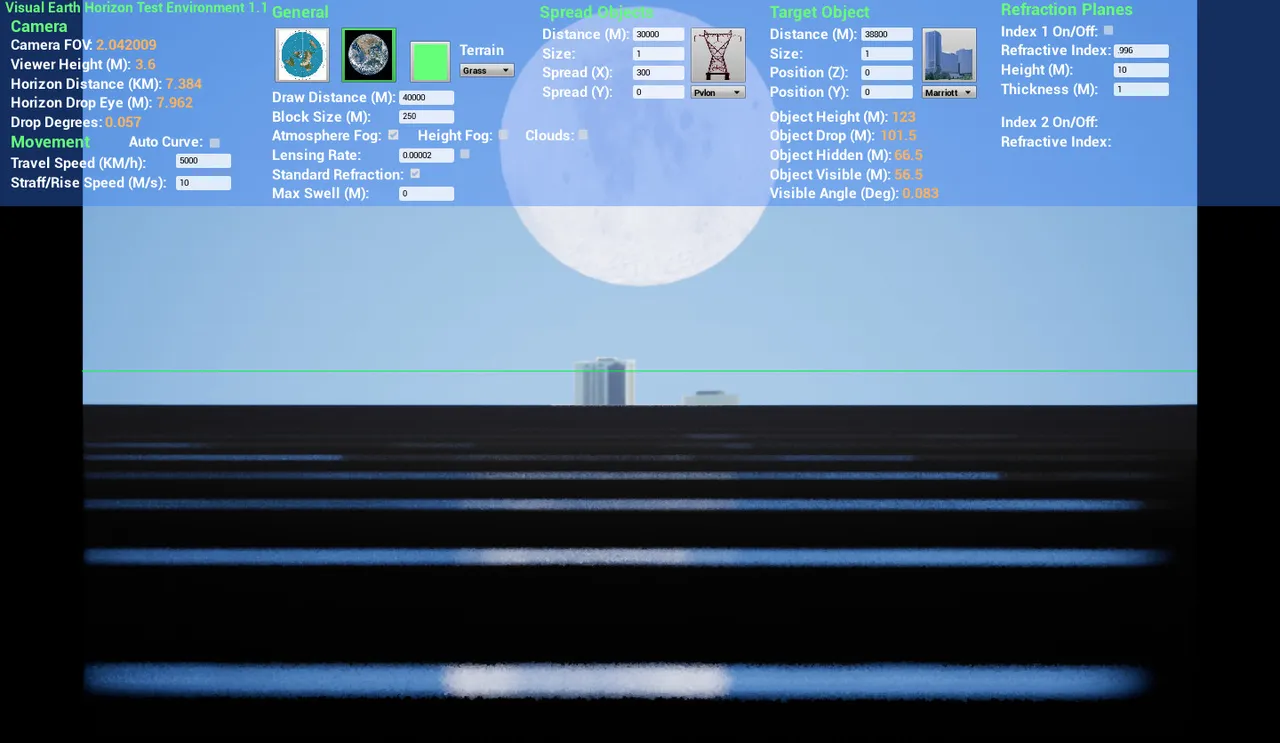The width and height of the screenshot is (1280, 743).
Task: Toggle the Lensing Rate checkbox
Action: click(465, 154)
